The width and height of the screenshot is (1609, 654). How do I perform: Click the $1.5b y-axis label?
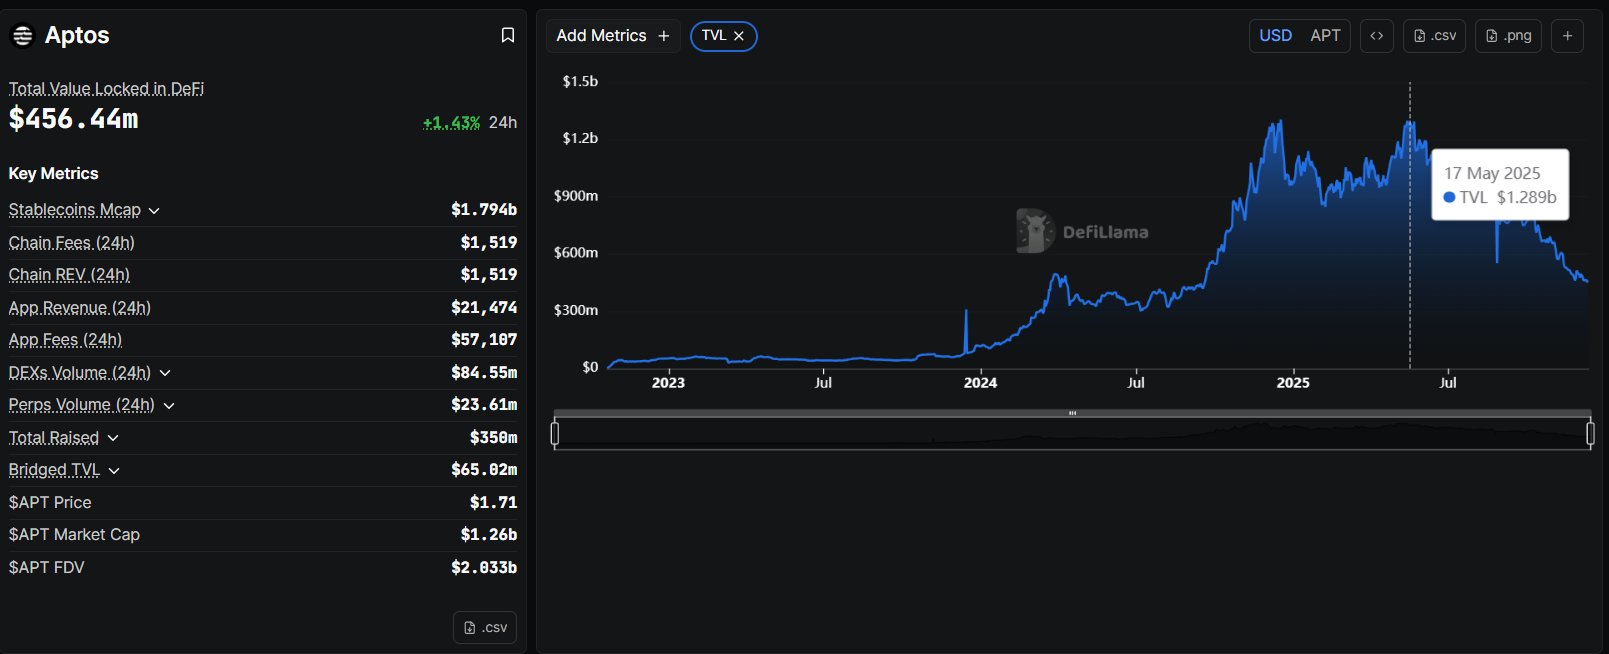[x=580, y=81]
